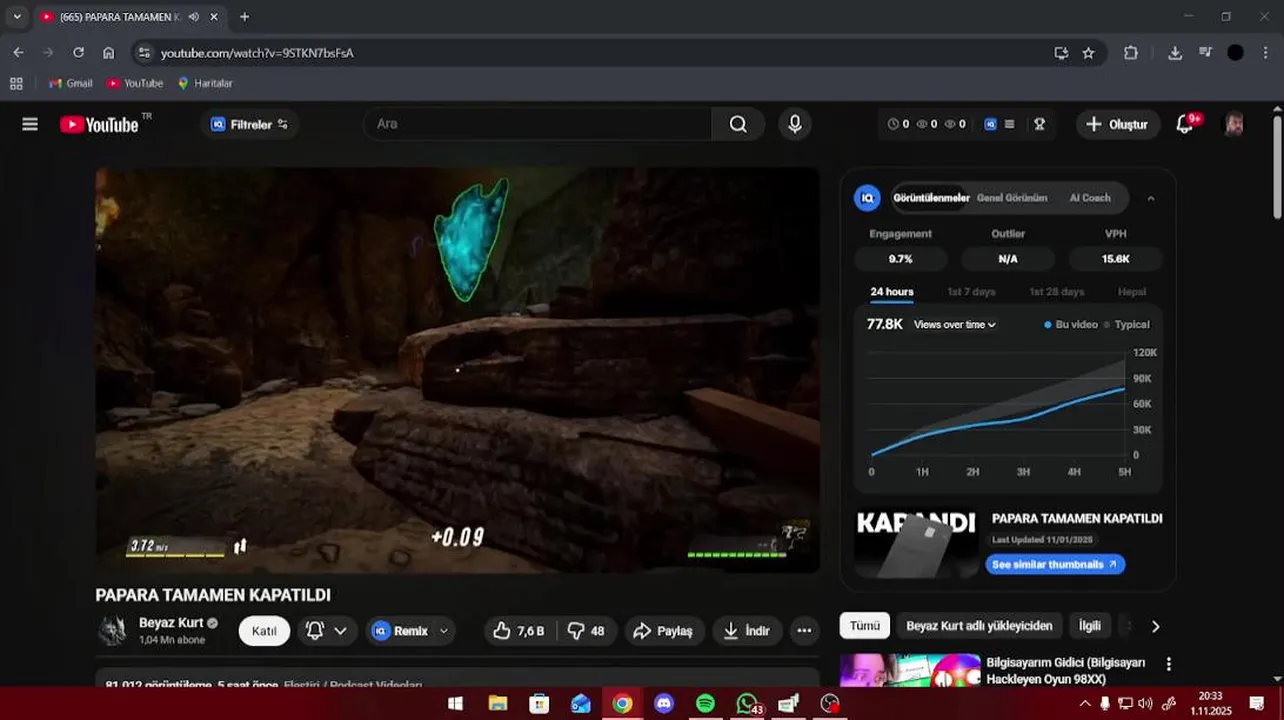This screenshot has width=1284, height=720.
Task: Switch to the Görüntülenmeler tab
Action: click(x=931, y=198)
